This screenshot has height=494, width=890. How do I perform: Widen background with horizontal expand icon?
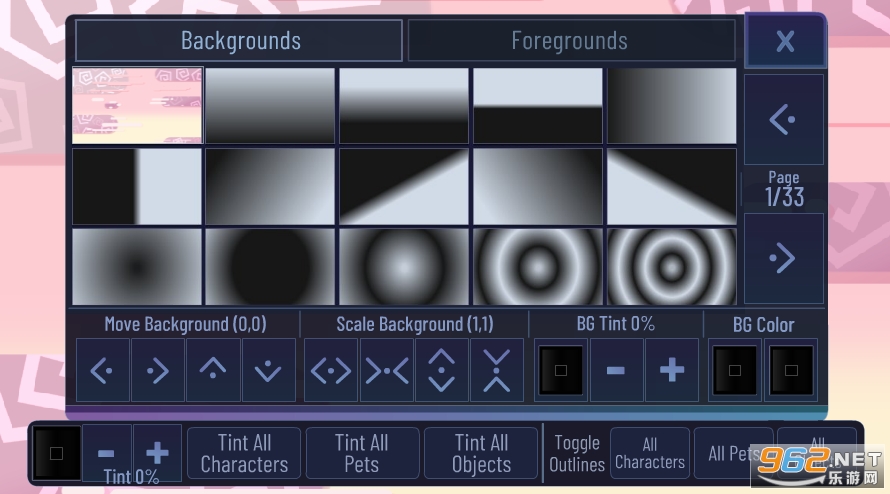click(331, 370)
